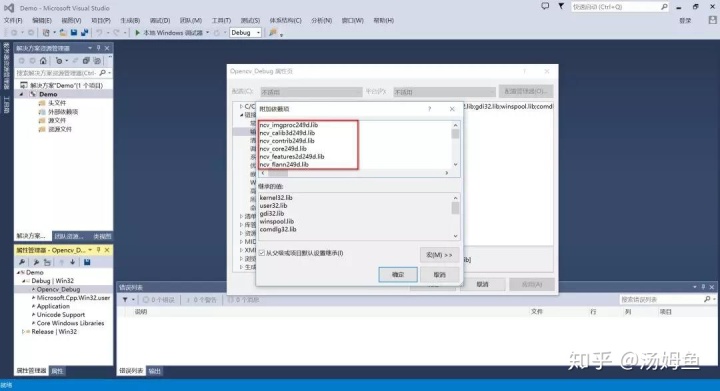Collapse Demo project node in Solution Explorer
The height and width of the screenshot is (391, 720).
[x=22, y=94]
